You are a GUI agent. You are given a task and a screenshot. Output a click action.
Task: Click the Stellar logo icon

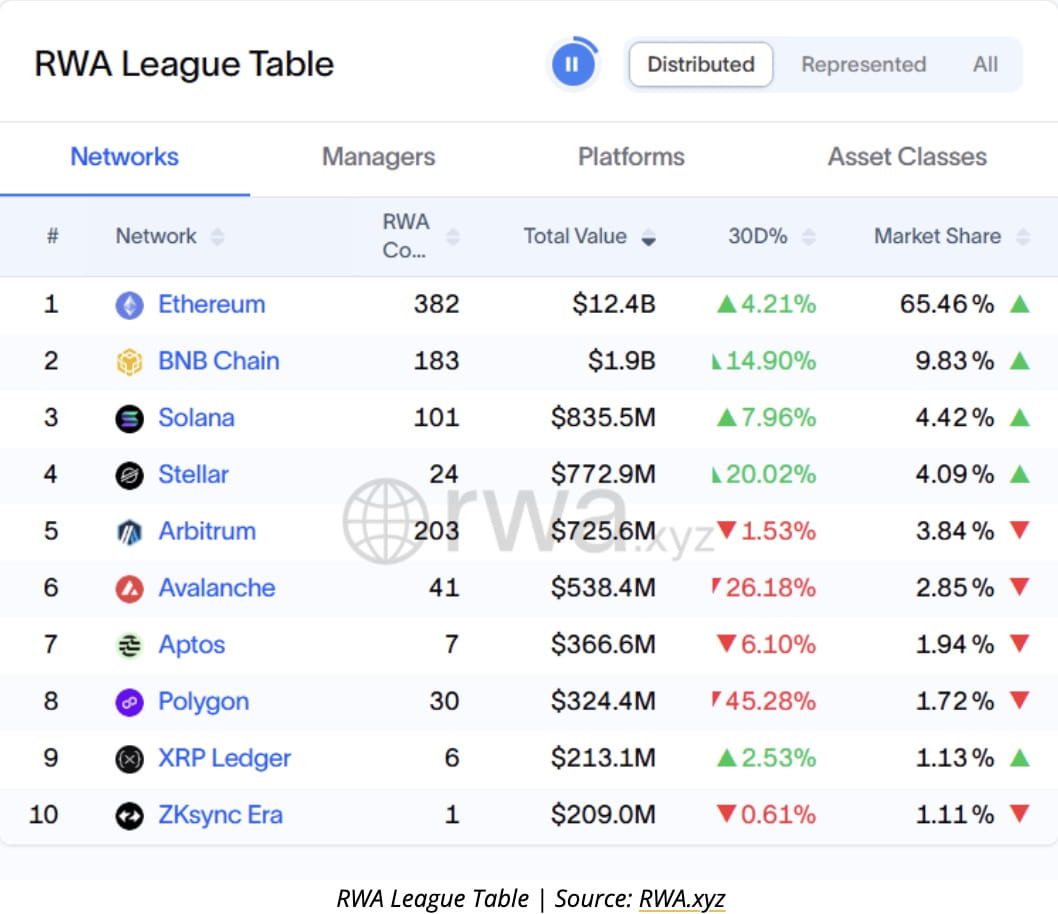tap(129, 475)
